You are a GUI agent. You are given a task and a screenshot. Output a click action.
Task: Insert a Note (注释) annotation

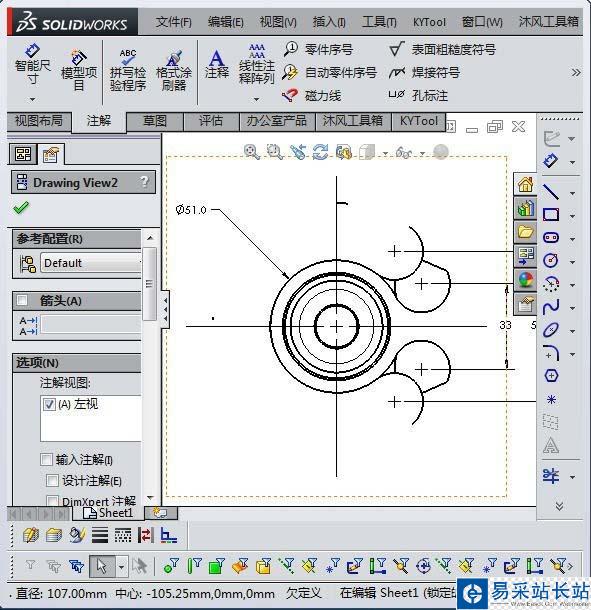pos(217,64)
